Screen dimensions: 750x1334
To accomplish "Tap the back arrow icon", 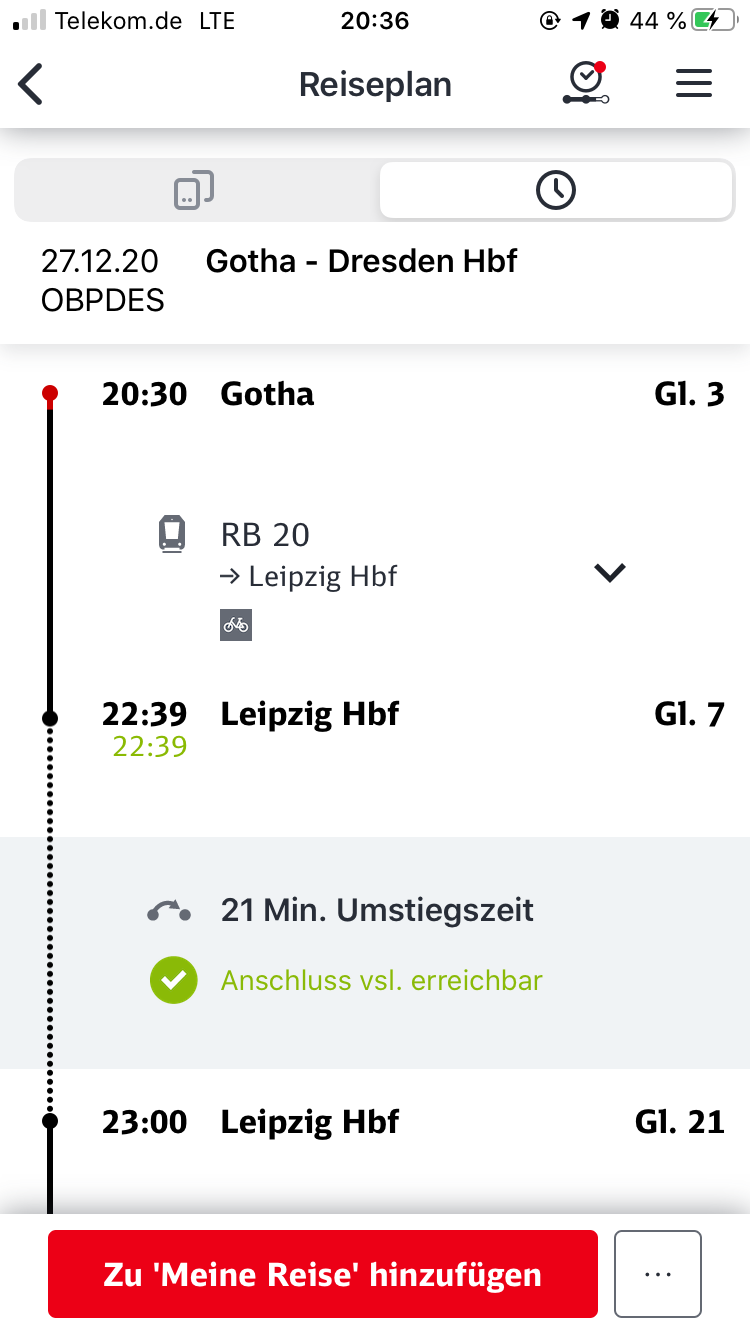I will tap(32, 84).
